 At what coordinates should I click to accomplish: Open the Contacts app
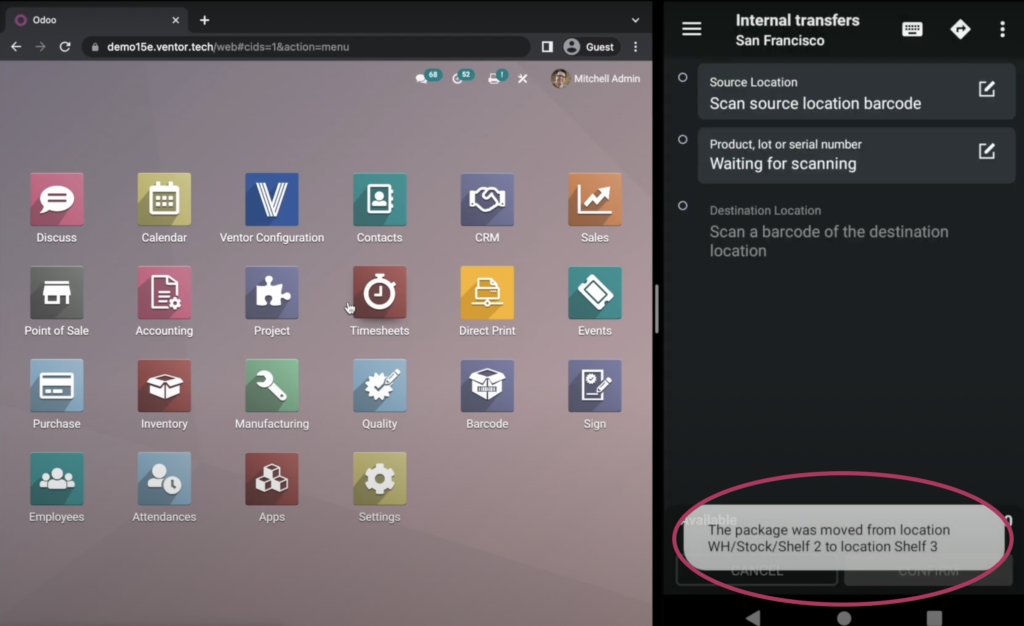click(x=379, y=200)
